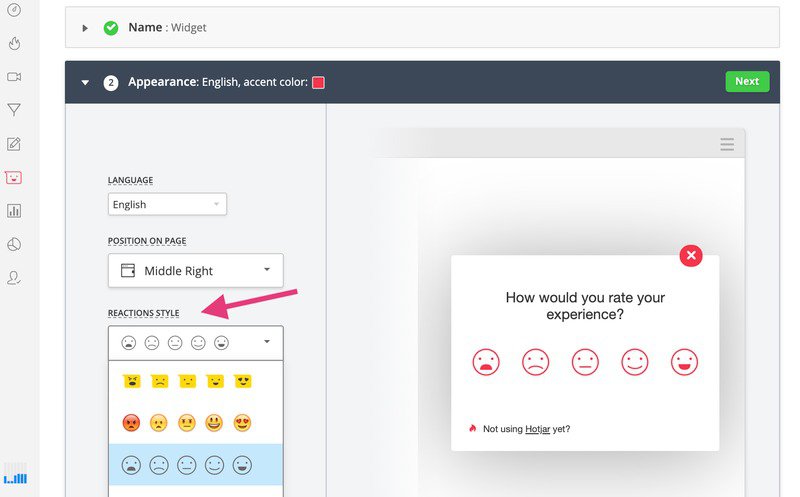Image resolution: width=800 pixels, height=497 pixels.
Task: Select the angry face rating in preview
Action: [x=486, y=362]
